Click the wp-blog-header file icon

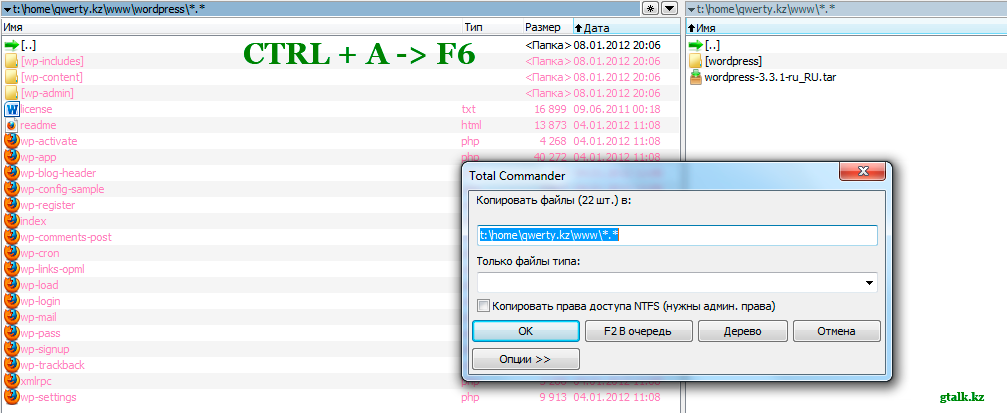coord(12,173)
